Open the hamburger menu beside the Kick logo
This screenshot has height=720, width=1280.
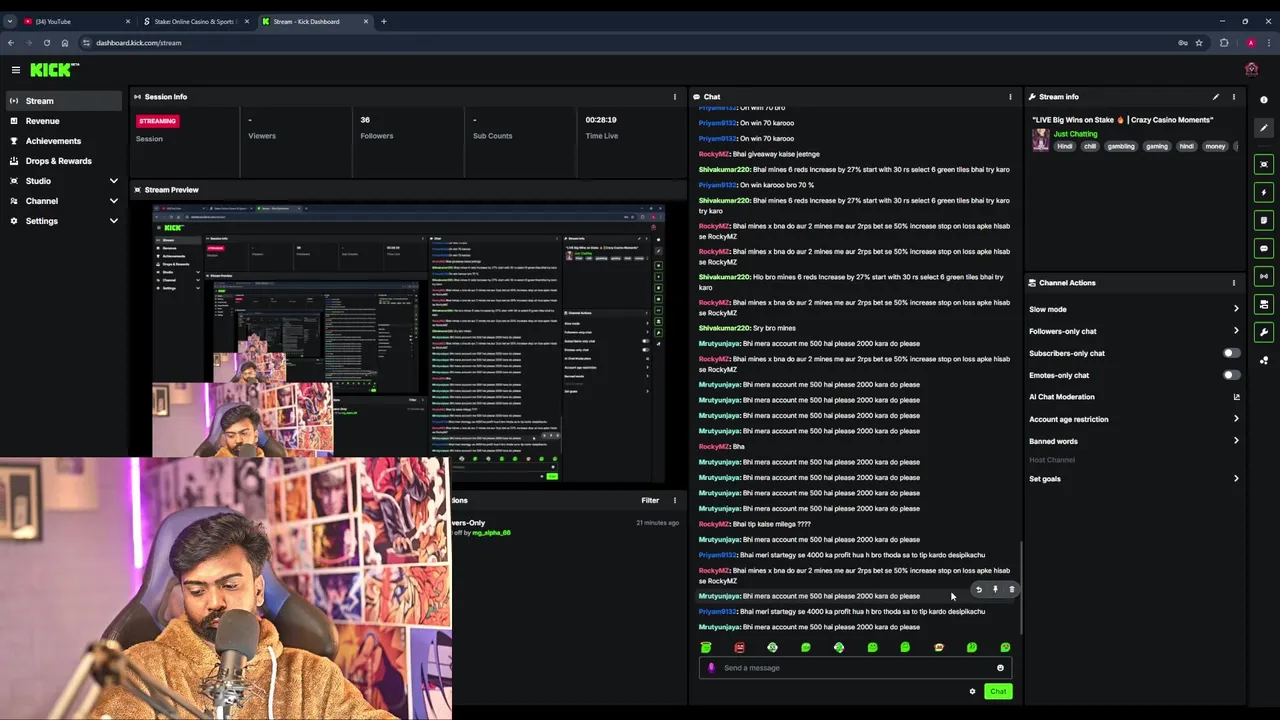click(16, 69)
